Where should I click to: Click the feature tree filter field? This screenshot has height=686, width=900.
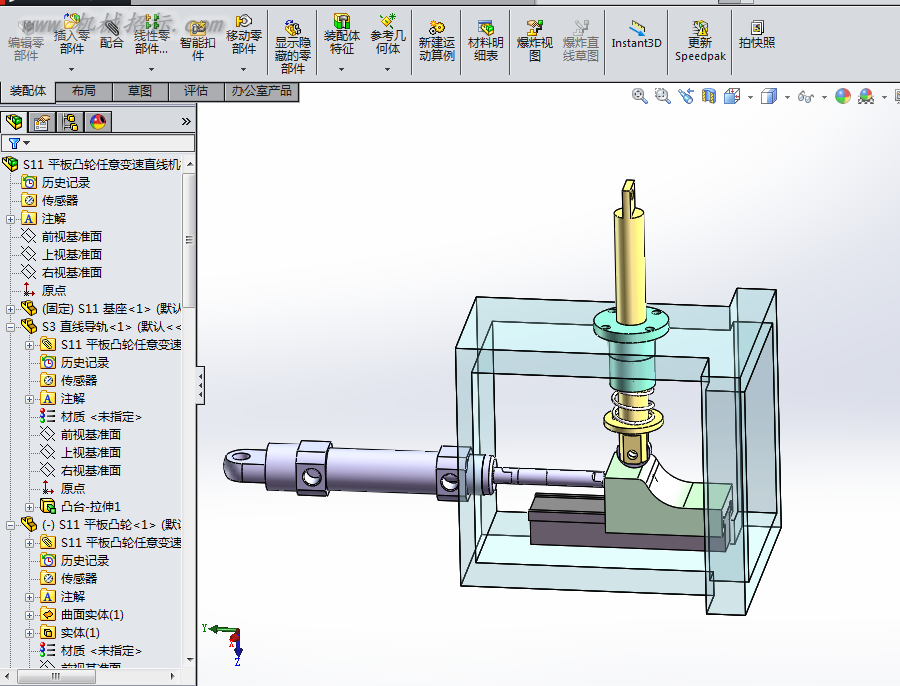[x=98, y=143]
